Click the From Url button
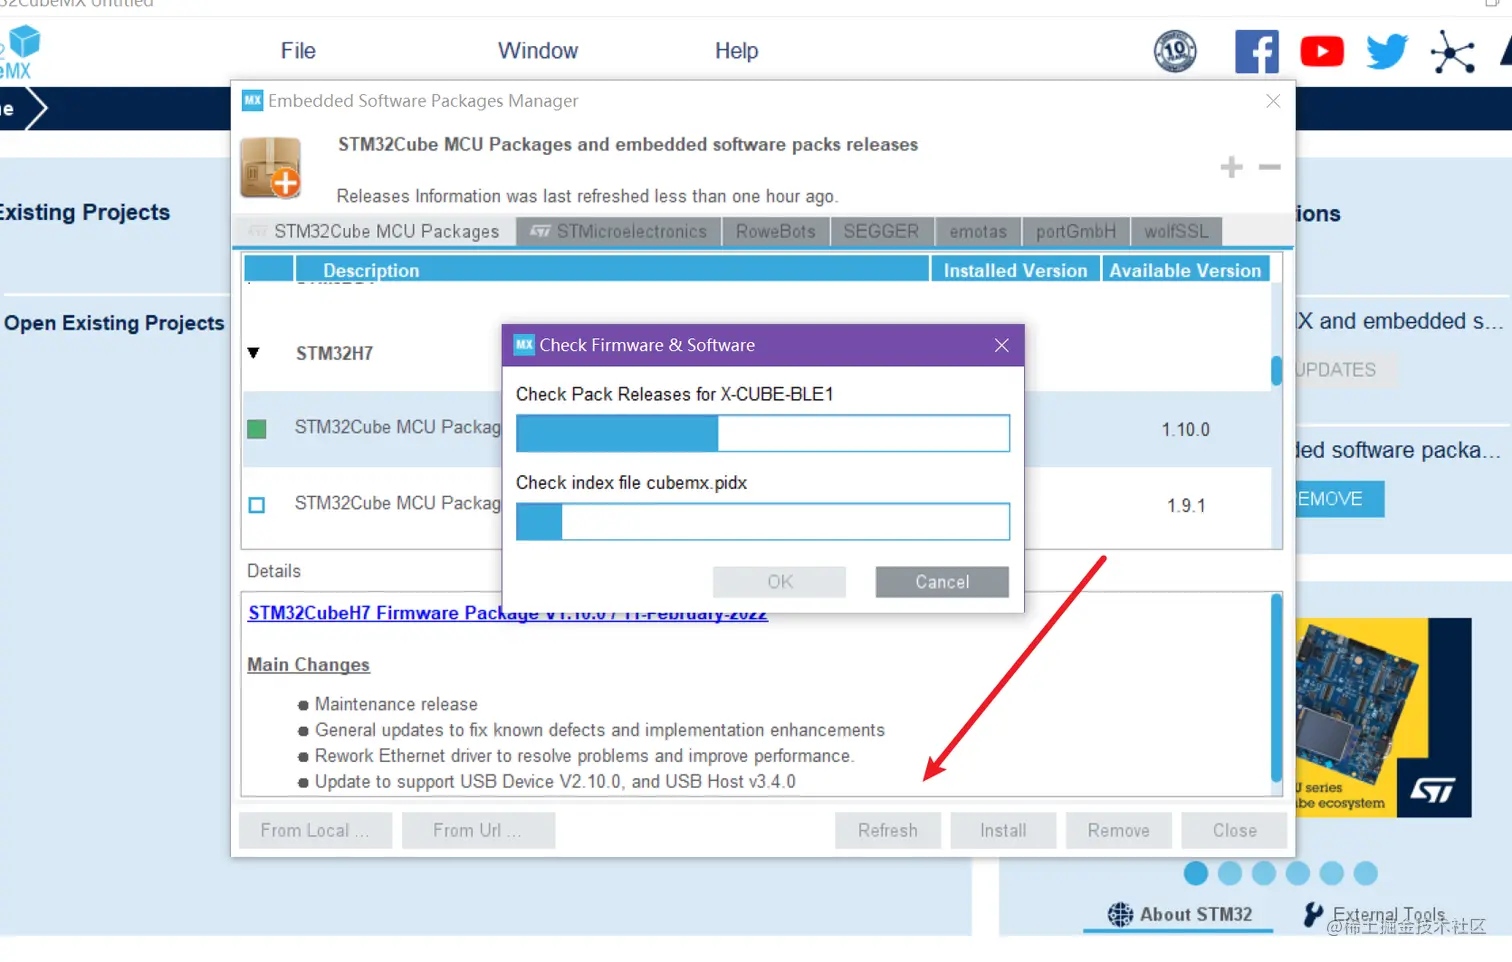 pos(478,830)
